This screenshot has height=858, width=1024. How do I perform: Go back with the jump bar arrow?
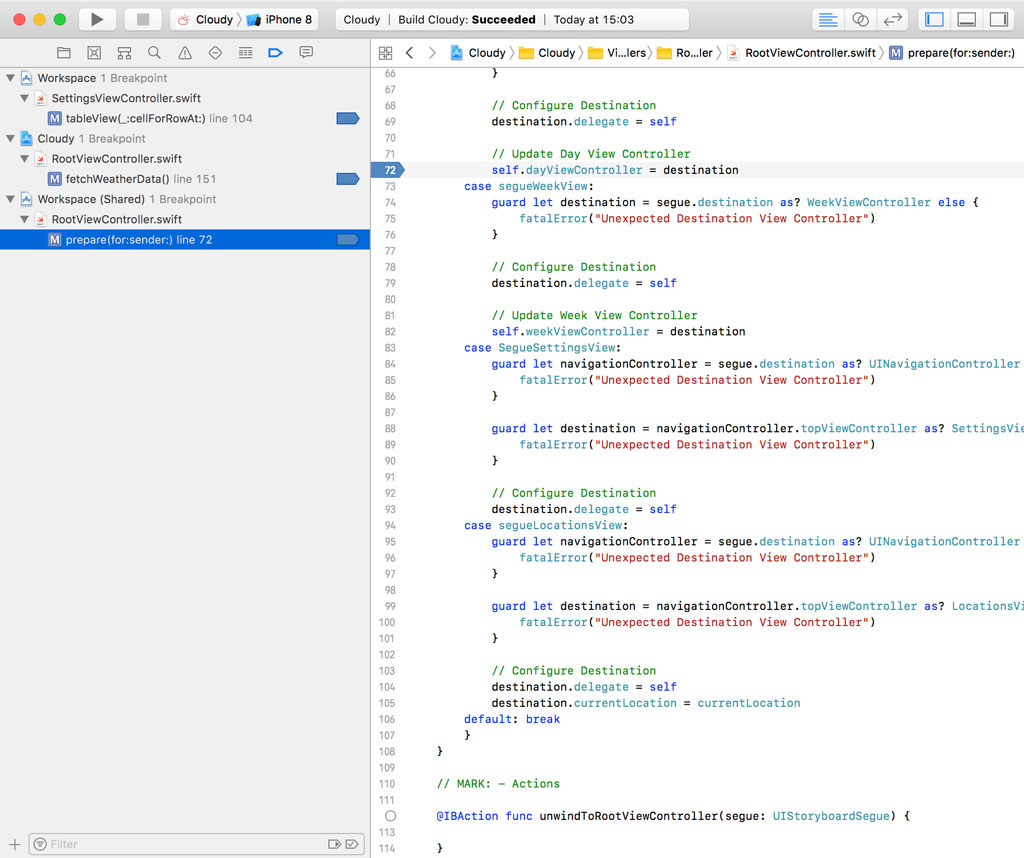coord(410,53)
